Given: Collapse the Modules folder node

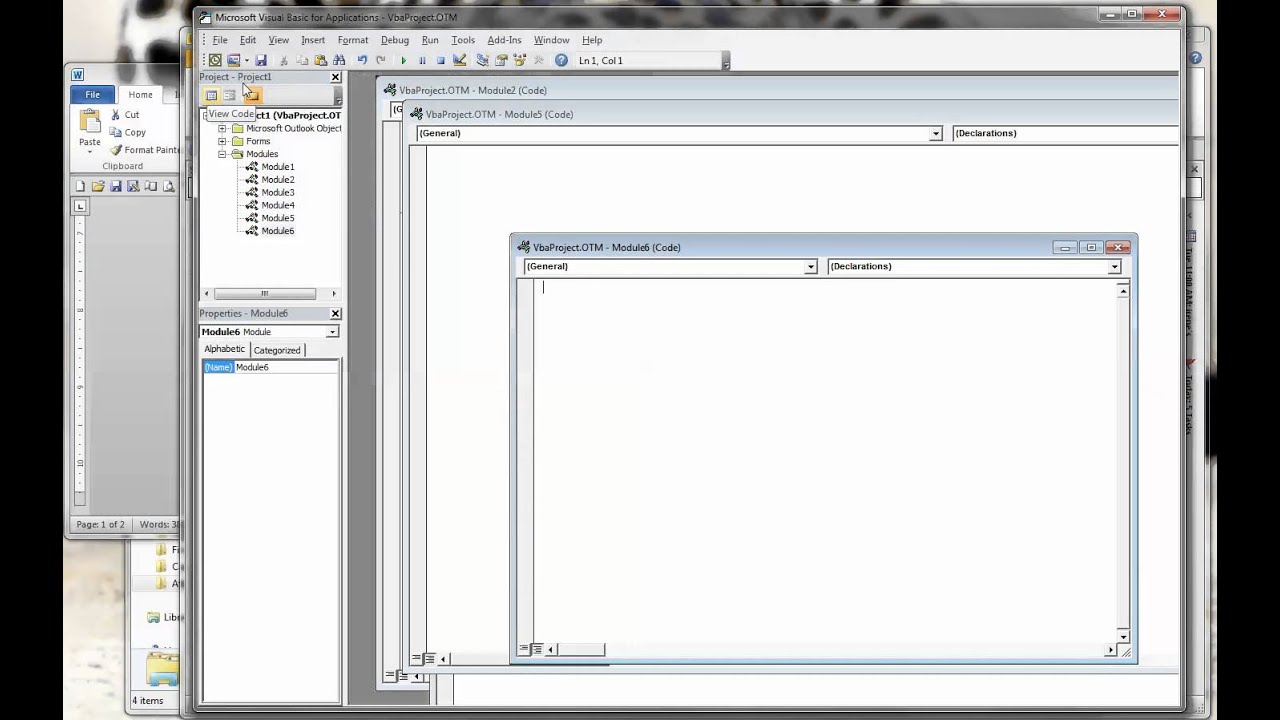Looking at the screenshot, I should tap(222, 154).
